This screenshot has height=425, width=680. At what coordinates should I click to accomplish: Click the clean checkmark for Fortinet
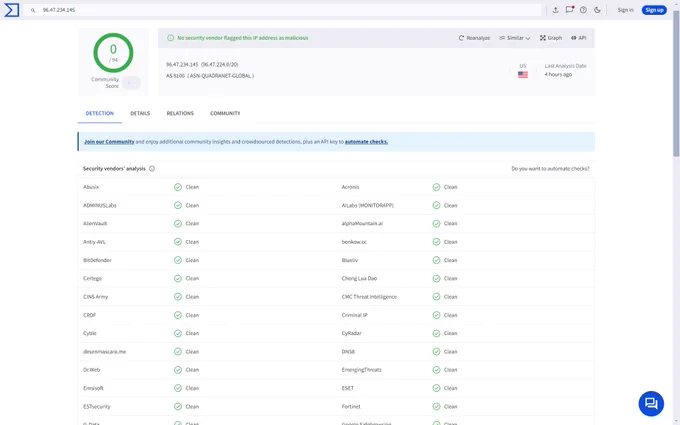436,407
